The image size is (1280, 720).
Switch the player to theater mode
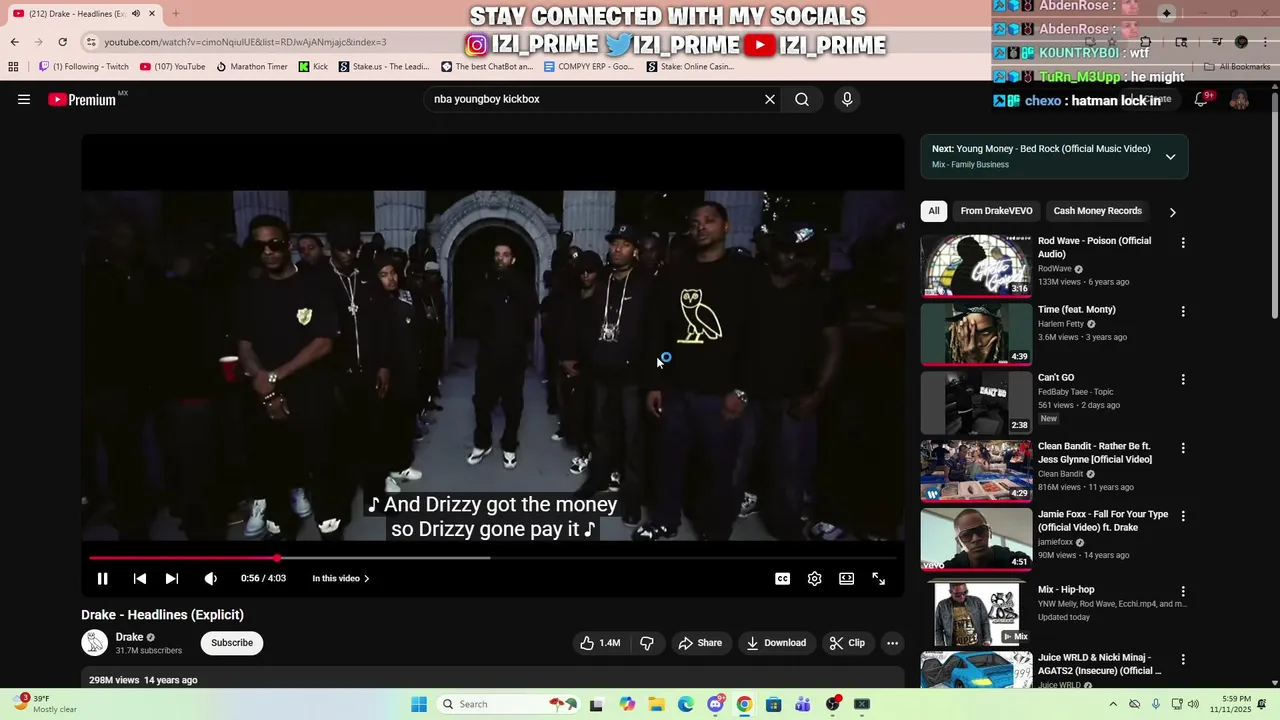tap(847, 578)
